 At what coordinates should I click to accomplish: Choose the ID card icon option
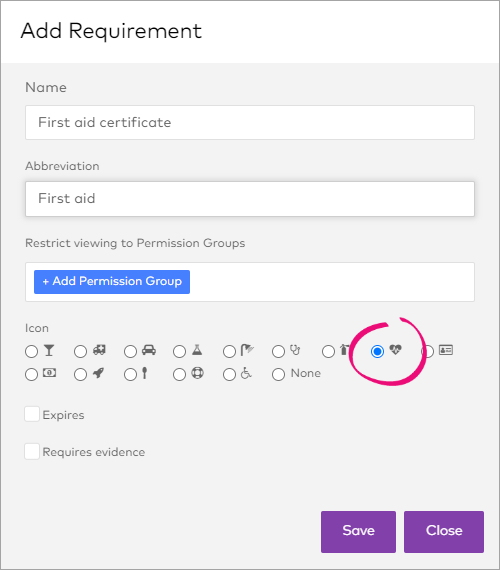point(428,352)
